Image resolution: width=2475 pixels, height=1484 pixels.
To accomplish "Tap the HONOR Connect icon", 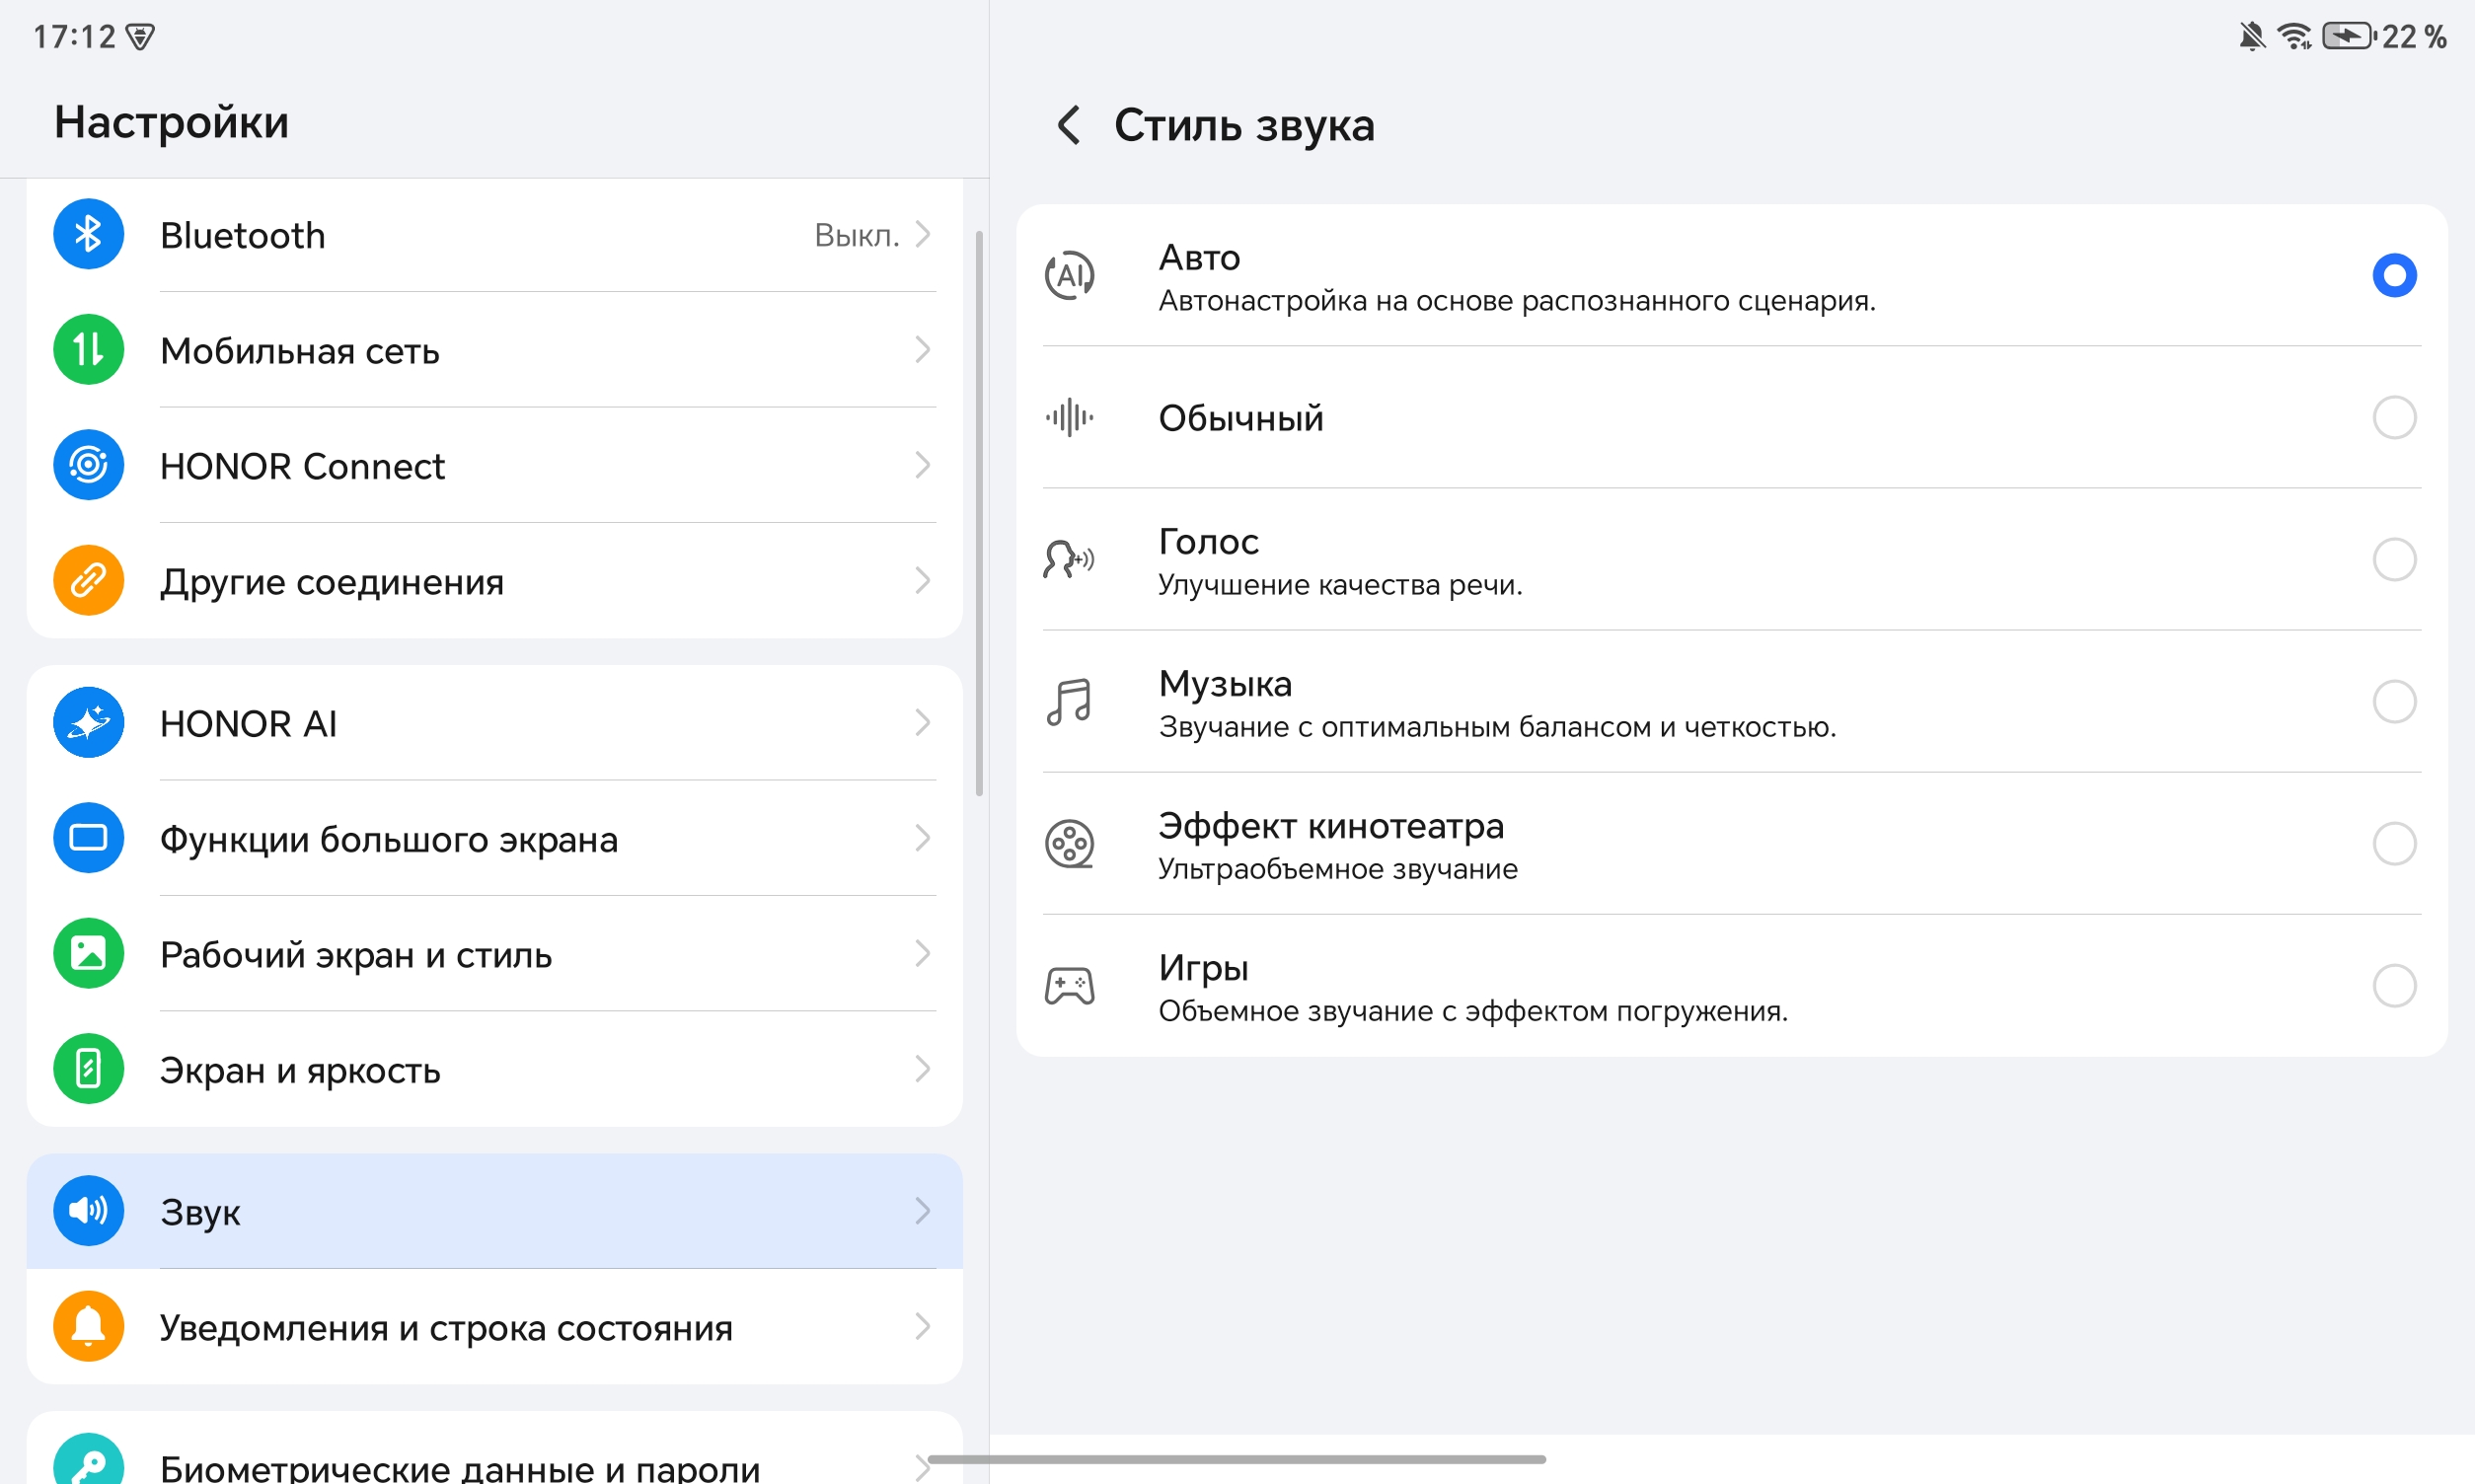I will click(x=88, y=465).
